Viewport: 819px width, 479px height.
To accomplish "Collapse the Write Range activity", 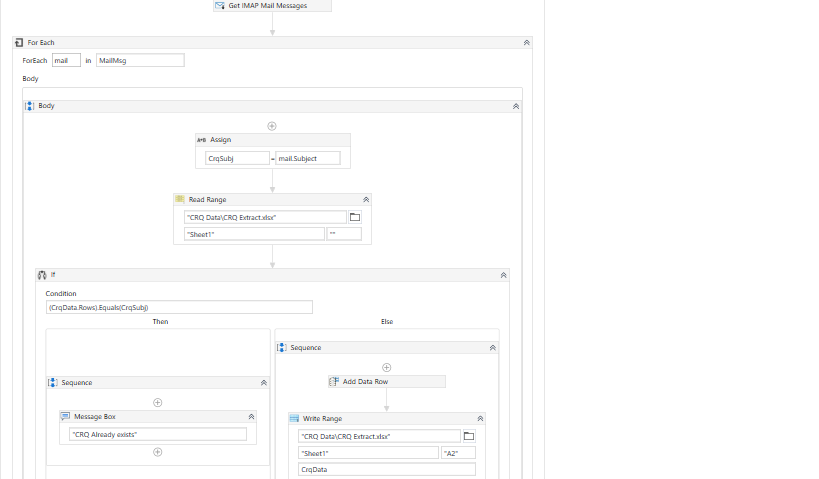I will 481,419.
